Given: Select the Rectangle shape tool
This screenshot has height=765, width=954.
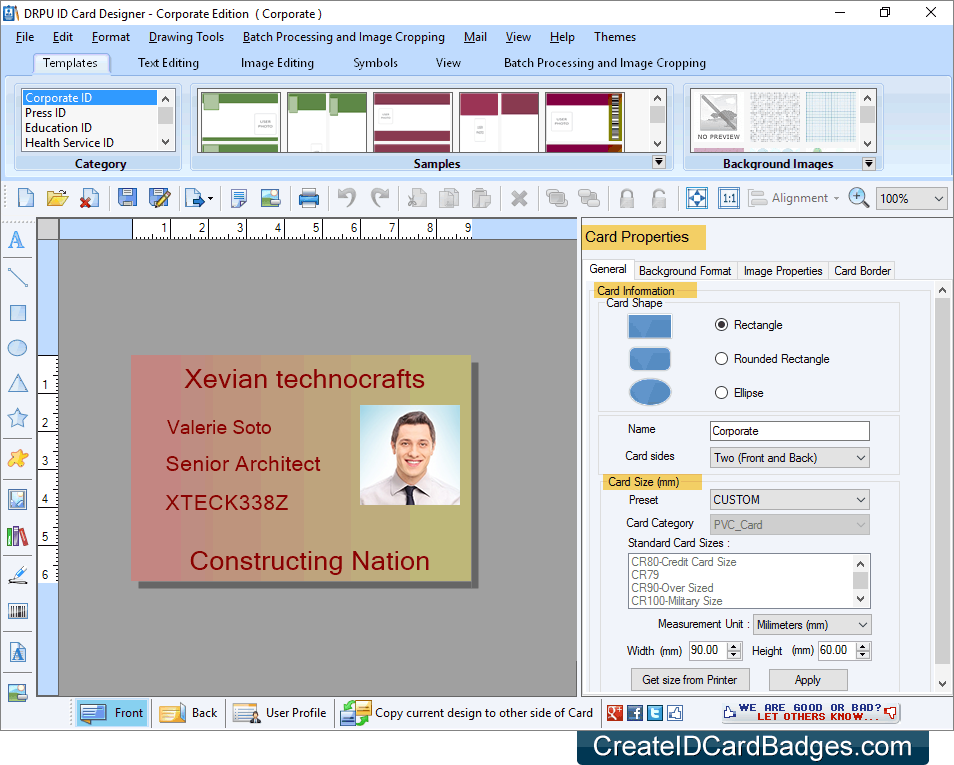Looking at the screenshot, I should 18,313.
